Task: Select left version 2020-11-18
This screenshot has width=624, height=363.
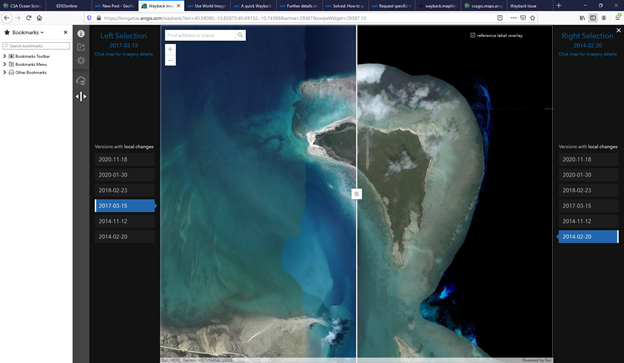Action: coord(125,159)
